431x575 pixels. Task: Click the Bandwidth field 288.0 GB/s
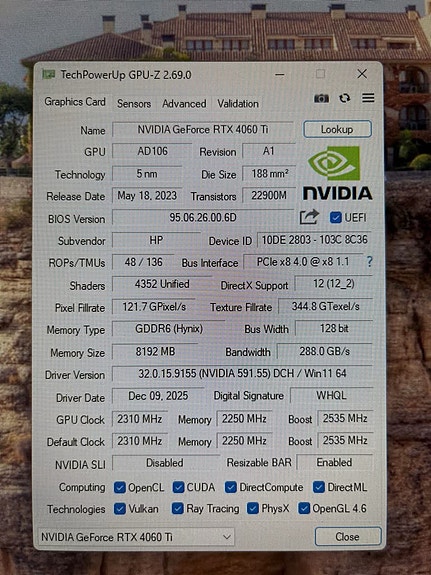325,351
